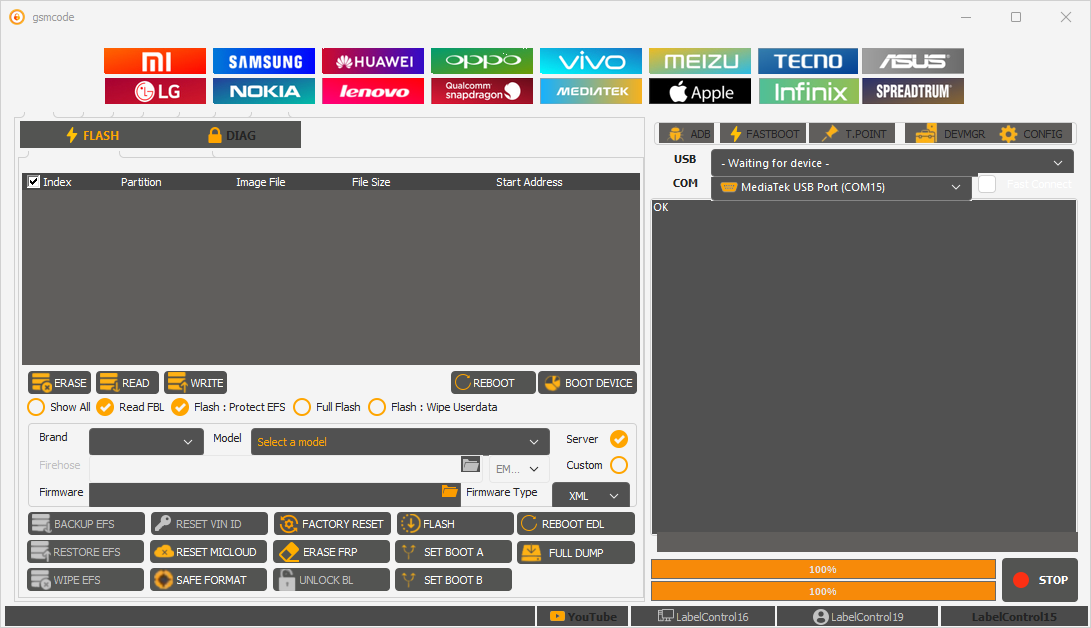Choose the Lenovo brand tile
This screenshot has height=628, width=1091.
(x=373, y=91)
